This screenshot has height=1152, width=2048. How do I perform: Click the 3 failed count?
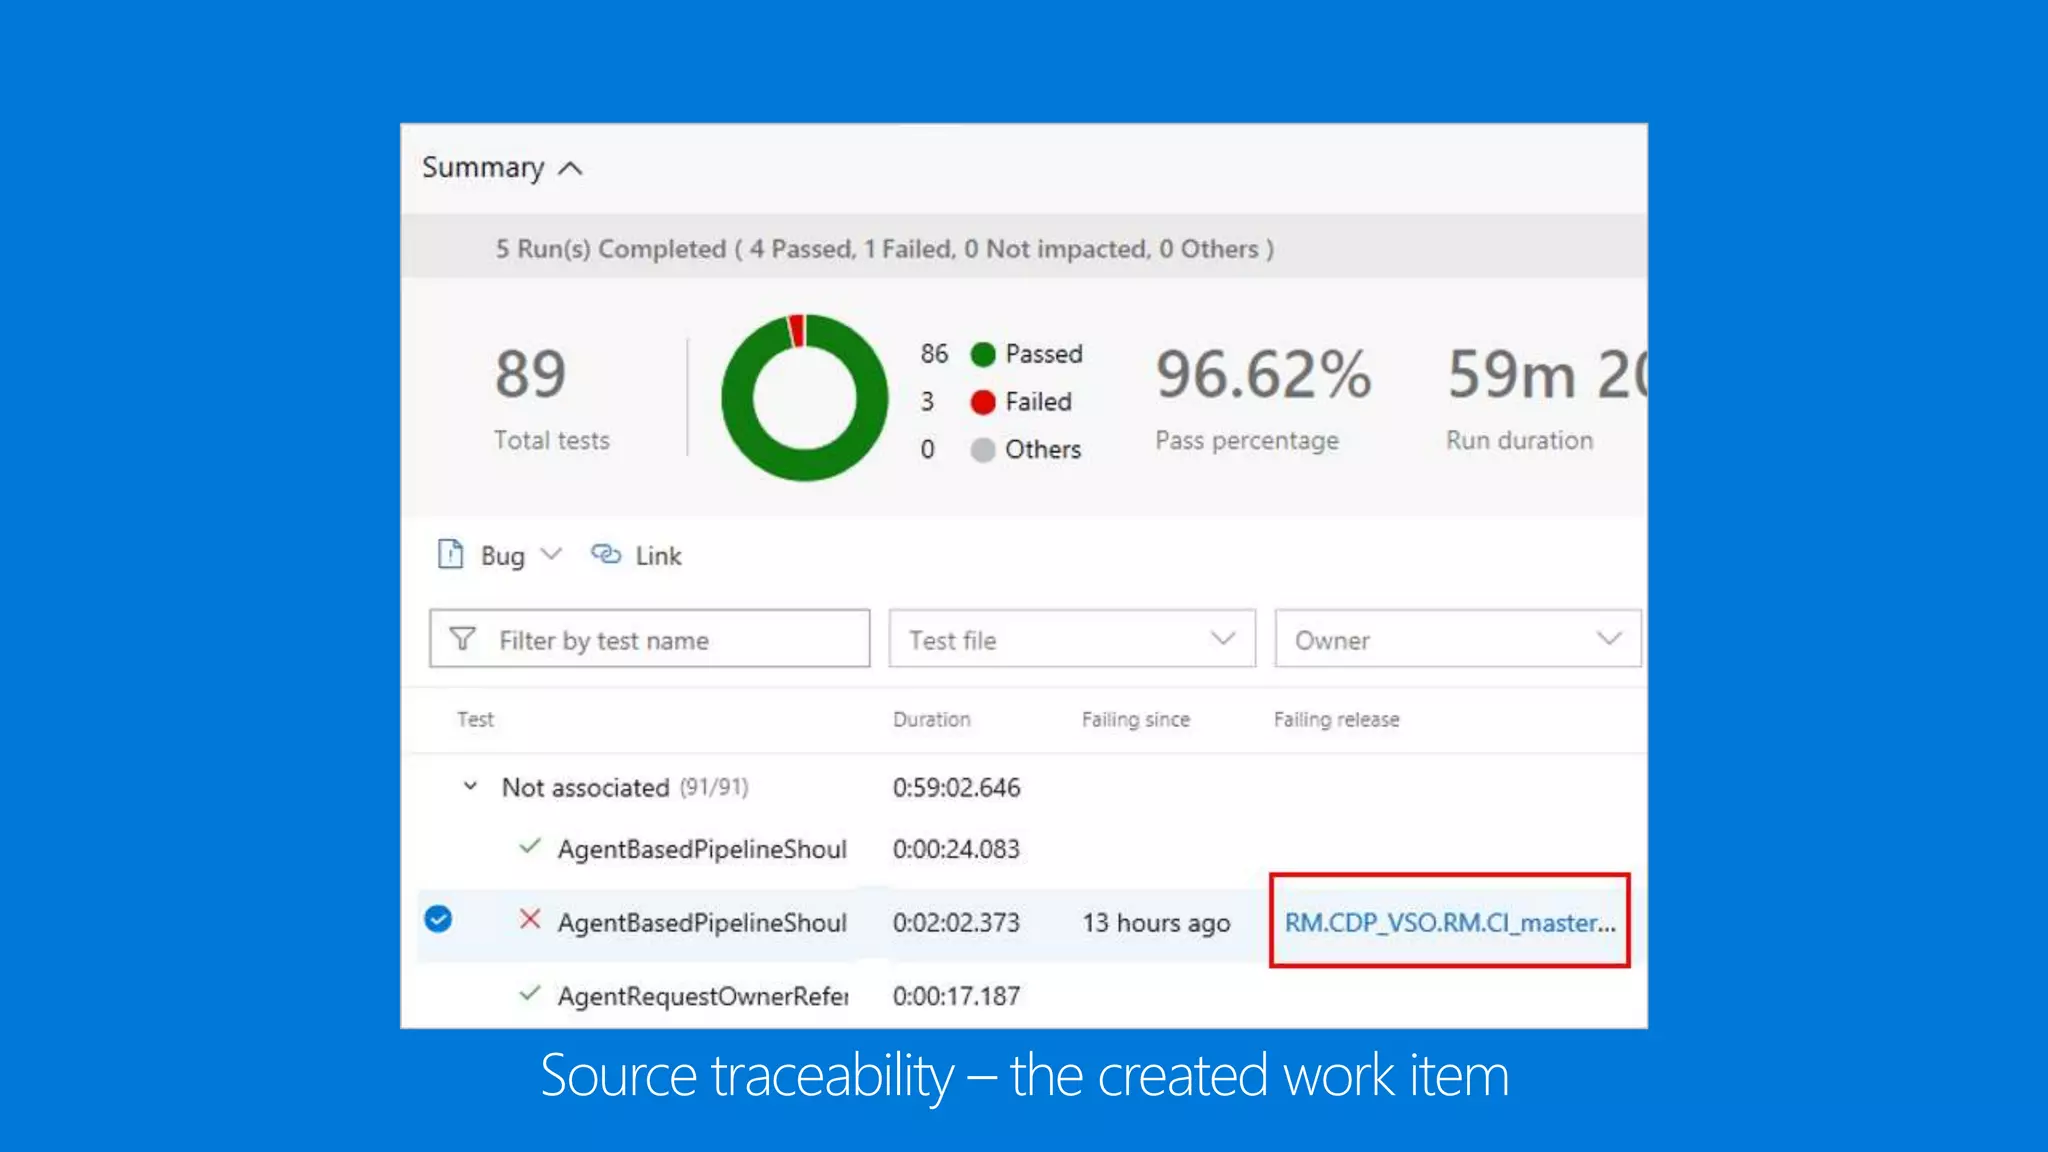tap(927, 402)
